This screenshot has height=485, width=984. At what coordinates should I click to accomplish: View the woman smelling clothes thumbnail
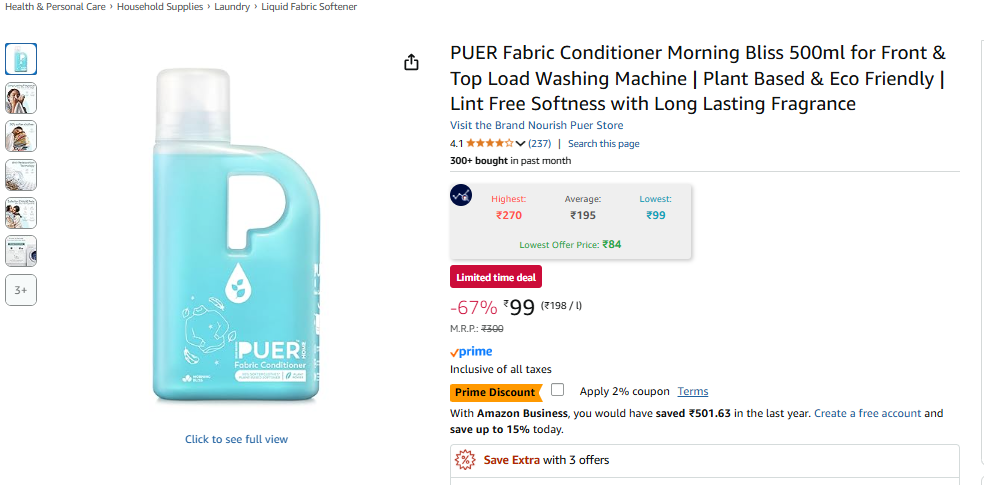(x=21, y=98)
